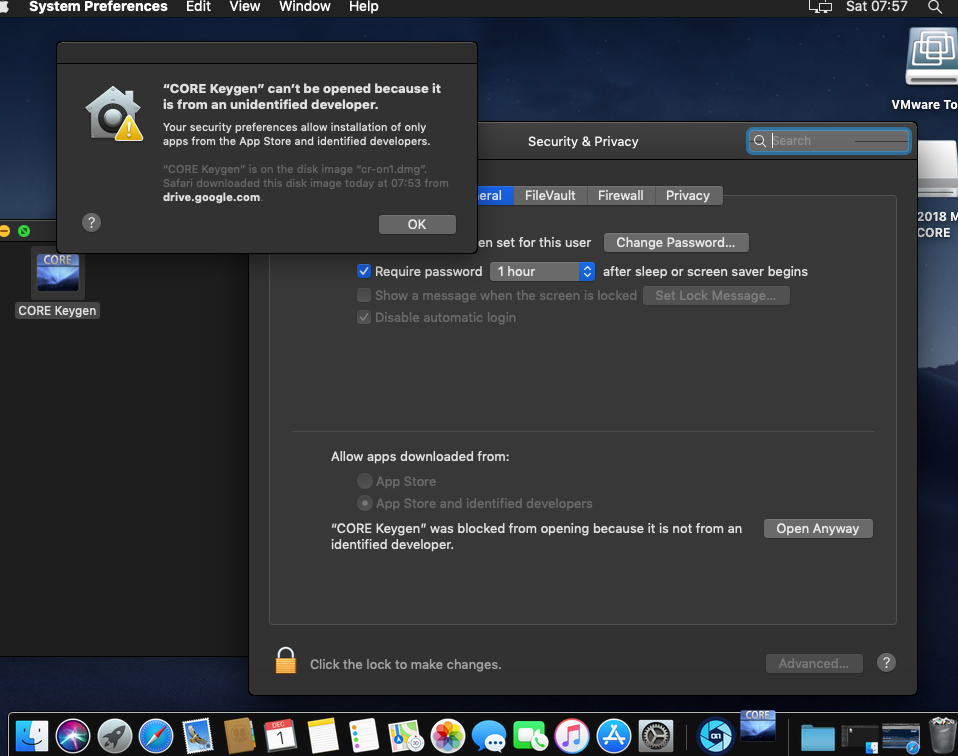
Task: Switch to the Privacy tab
Action: (x=688, y=196)
